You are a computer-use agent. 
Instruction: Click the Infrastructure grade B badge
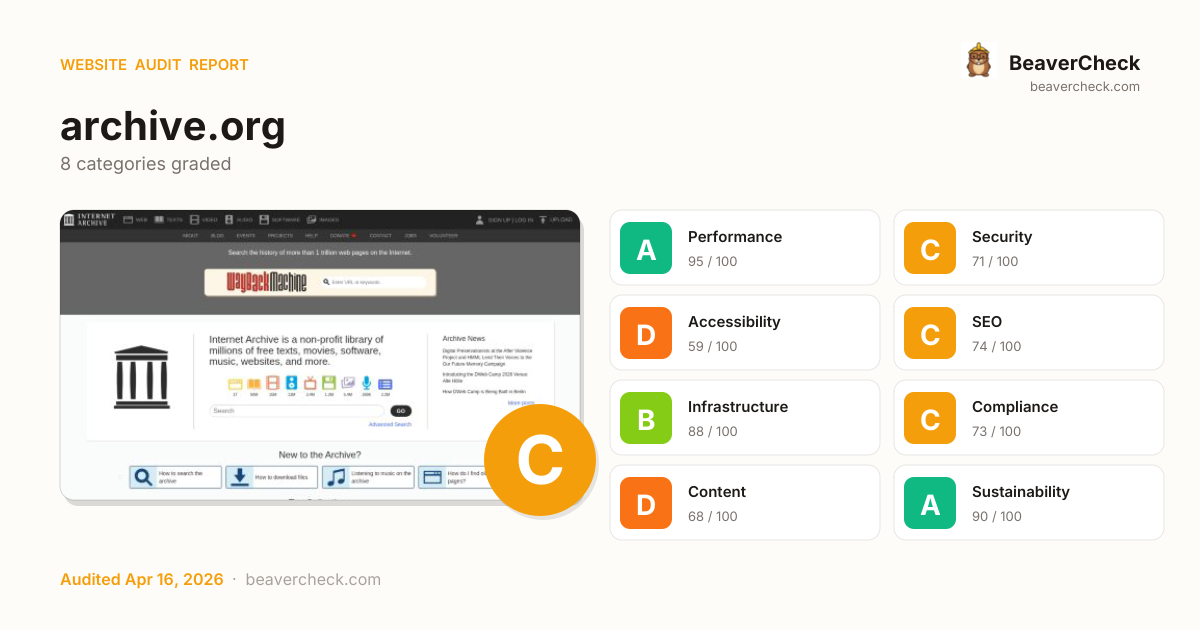[646, 418]
